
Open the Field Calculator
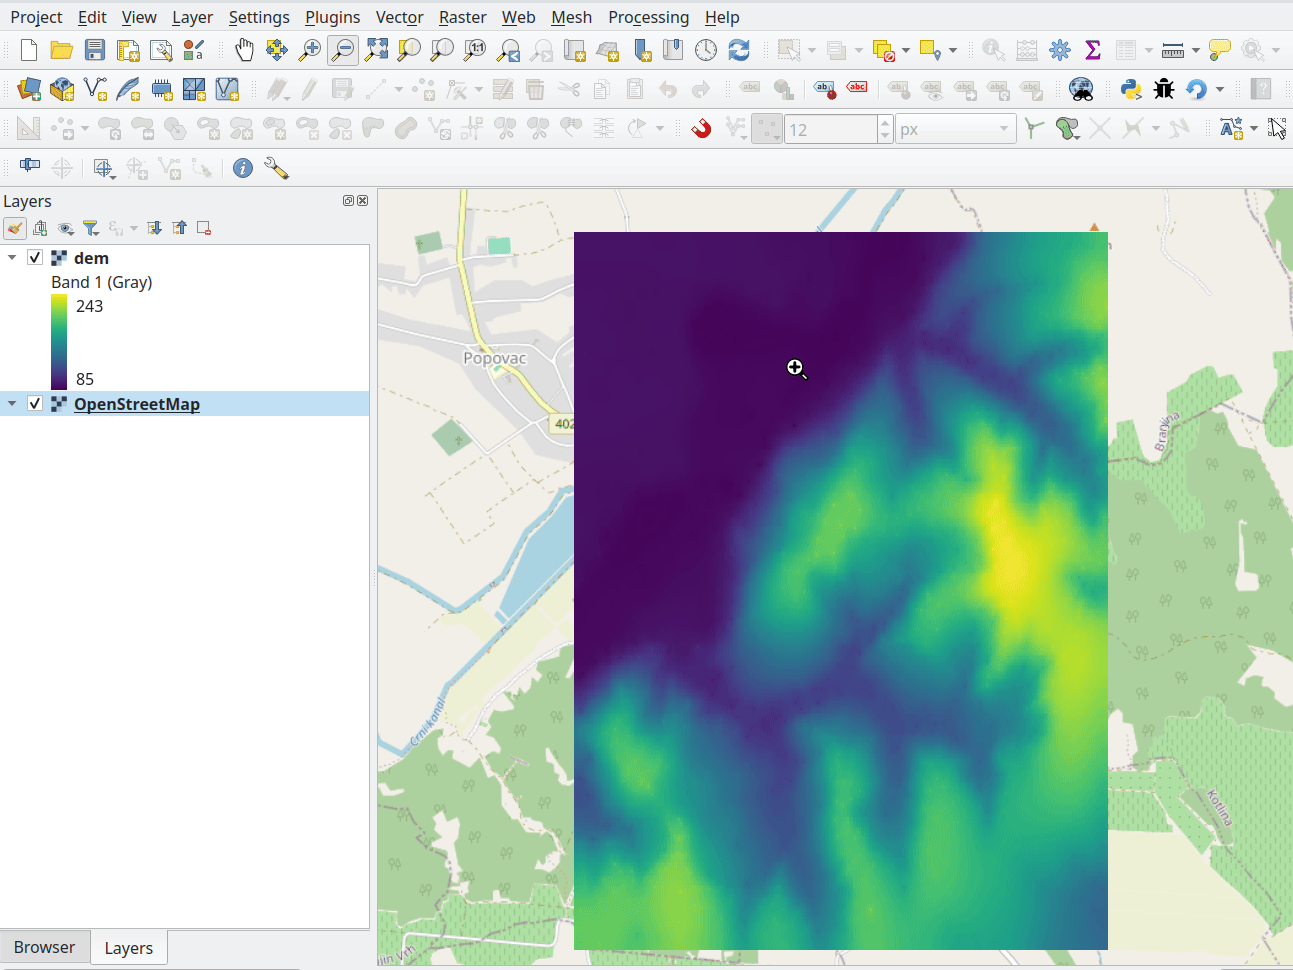1026,49
